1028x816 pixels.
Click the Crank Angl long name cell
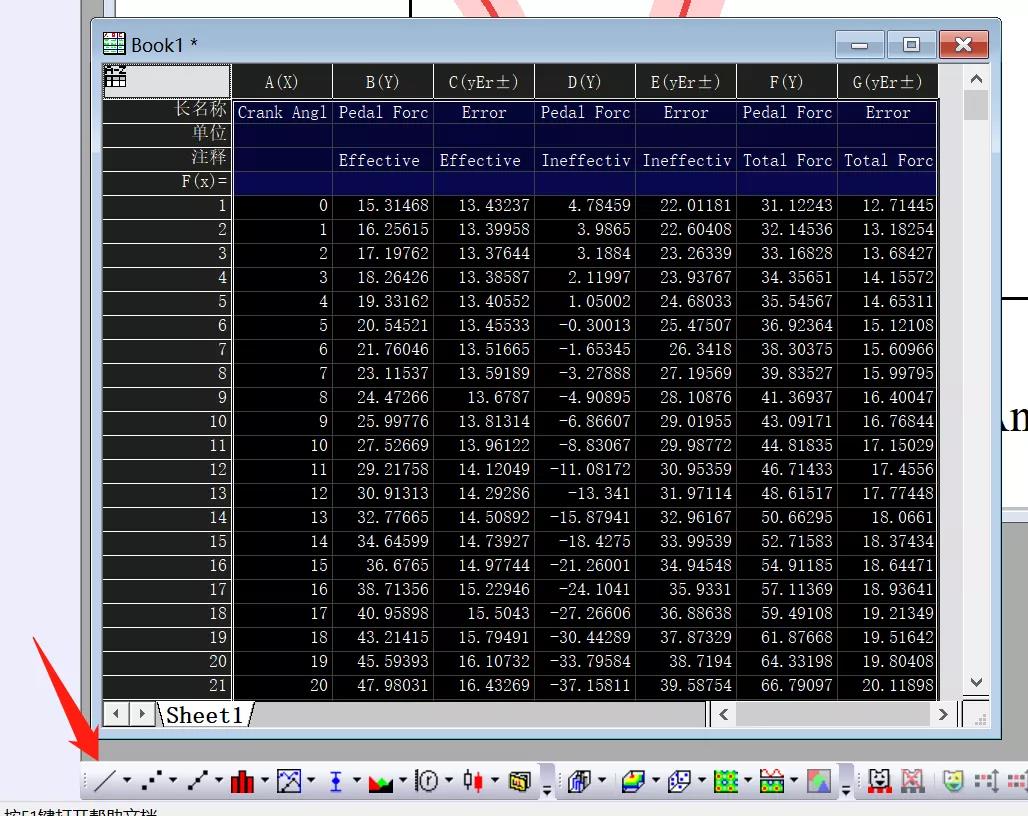pyautogui.click(x=283, y=112)
